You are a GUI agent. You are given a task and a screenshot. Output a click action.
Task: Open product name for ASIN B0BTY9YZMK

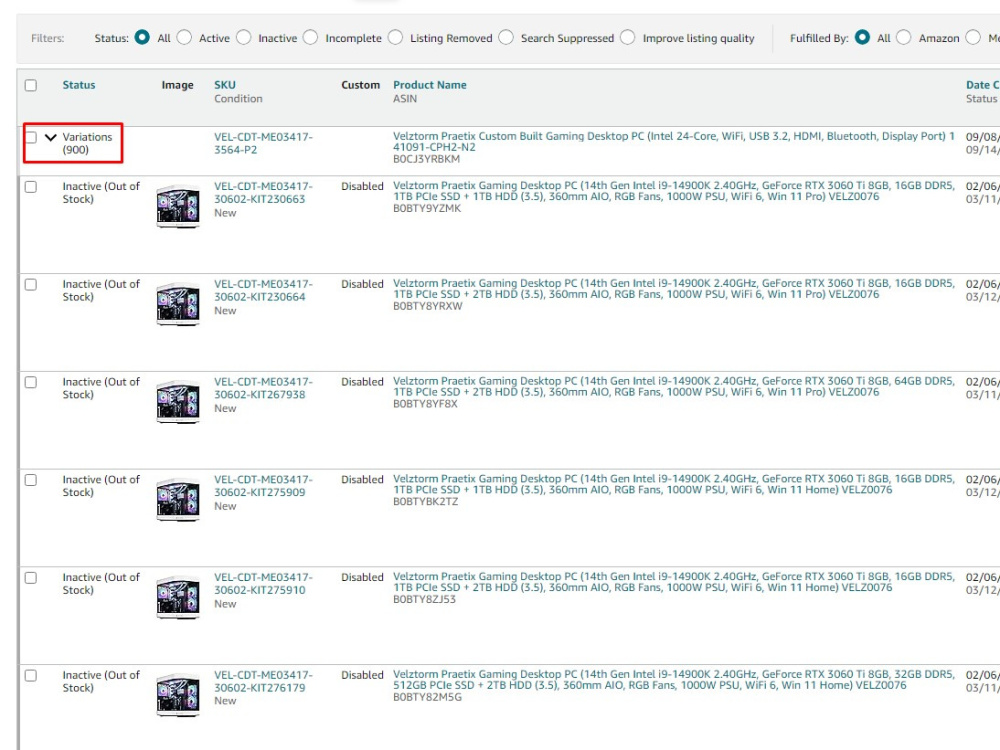coord(673,191)
